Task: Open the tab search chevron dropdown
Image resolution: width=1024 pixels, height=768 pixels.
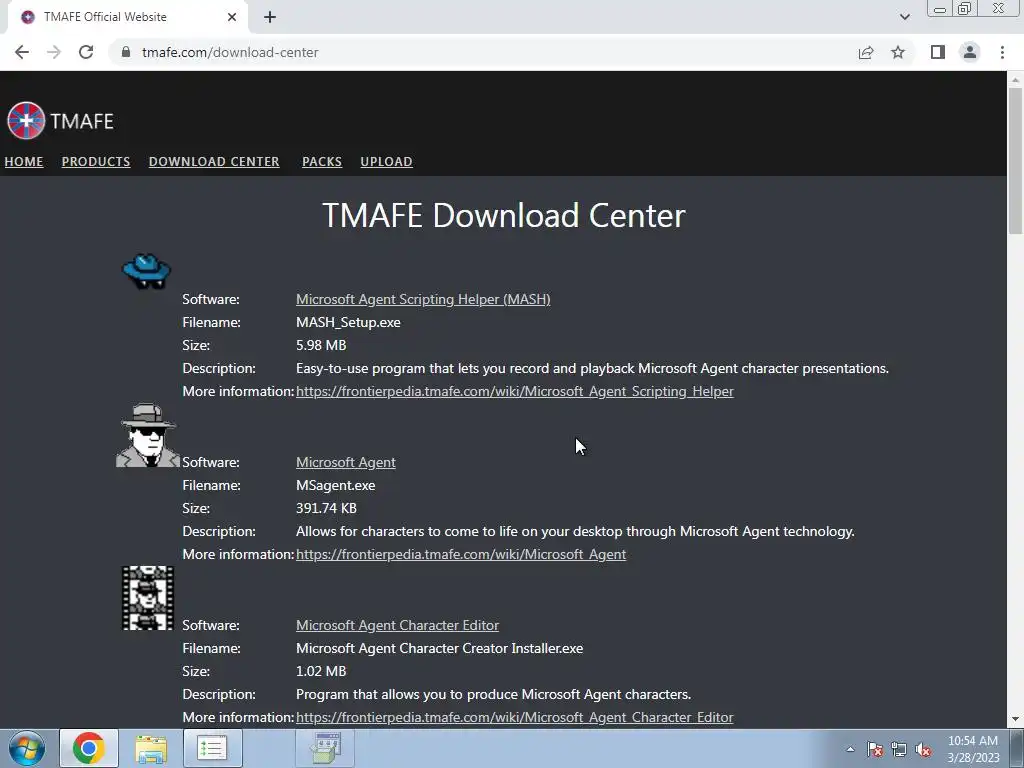Action: point(904,17)
